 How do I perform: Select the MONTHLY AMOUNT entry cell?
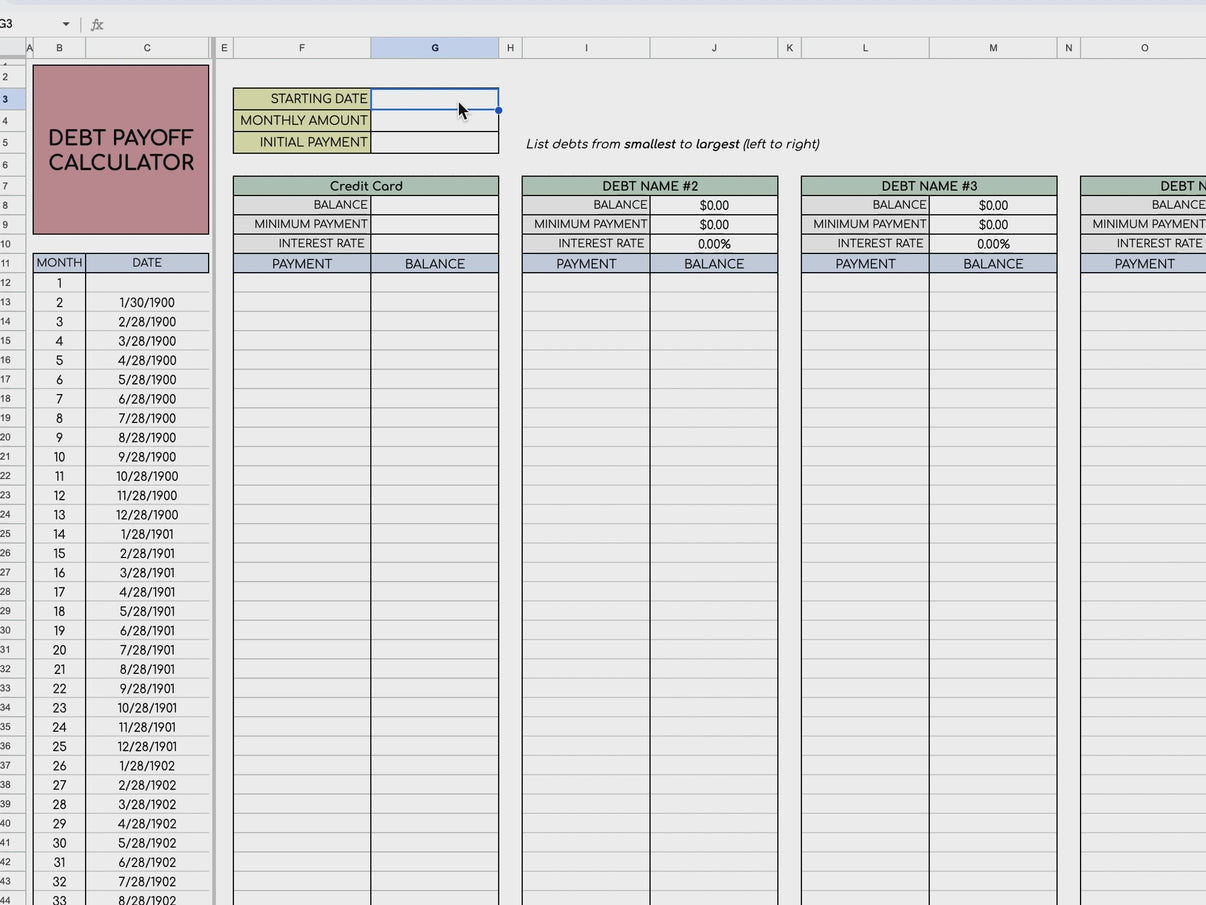tap(434, 120)
